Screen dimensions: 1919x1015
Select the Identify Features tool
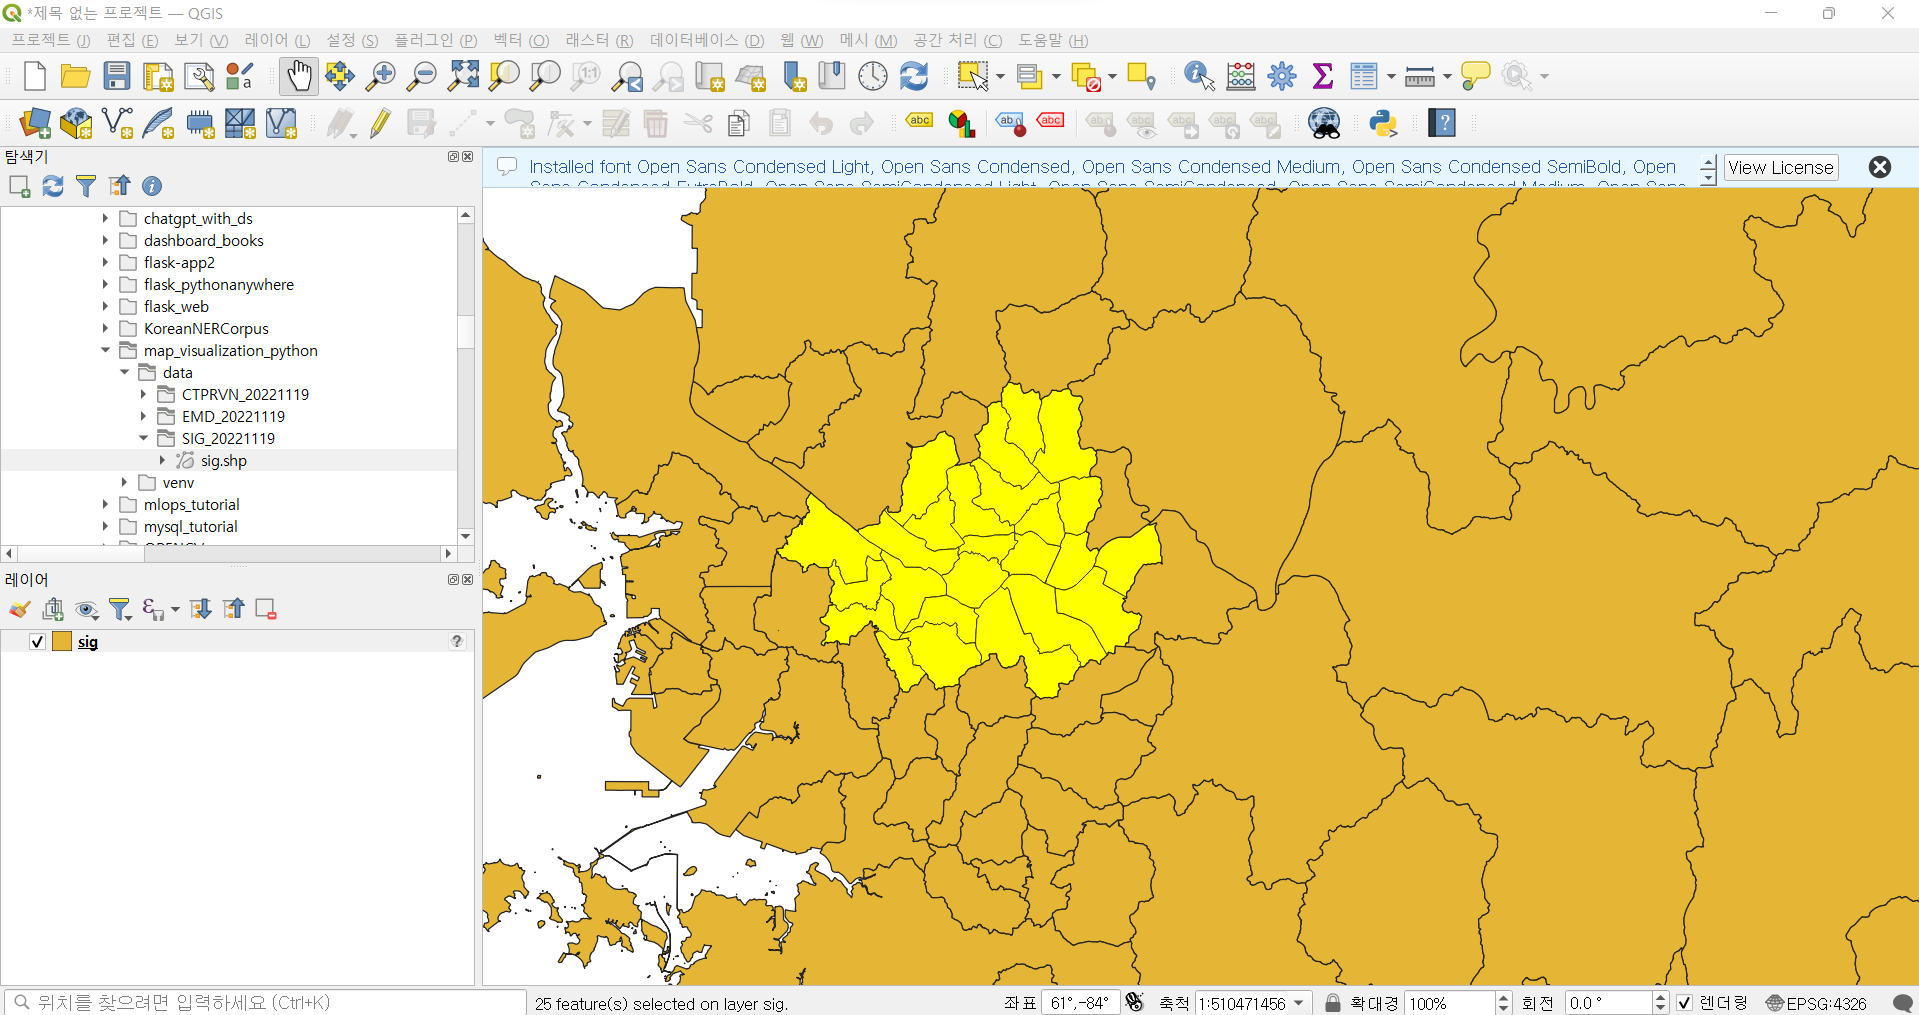1199,76
